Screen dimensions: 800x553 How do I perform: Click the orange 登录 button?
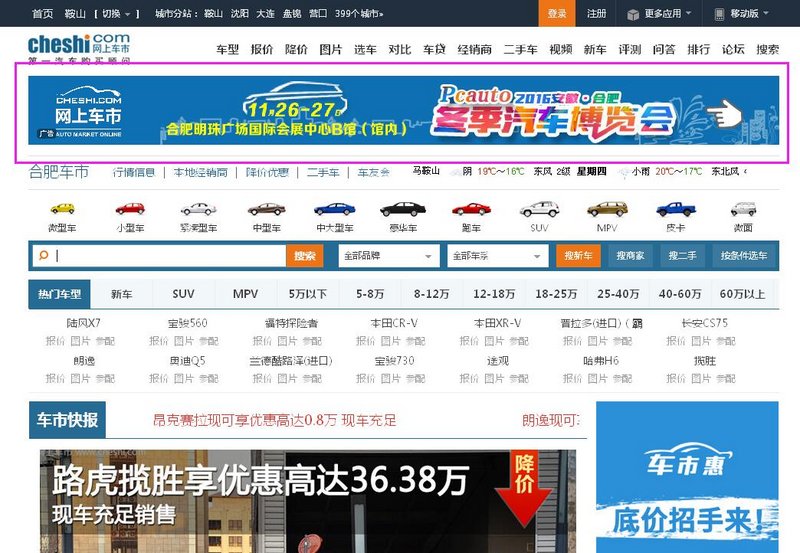click(x=557, y=14)
